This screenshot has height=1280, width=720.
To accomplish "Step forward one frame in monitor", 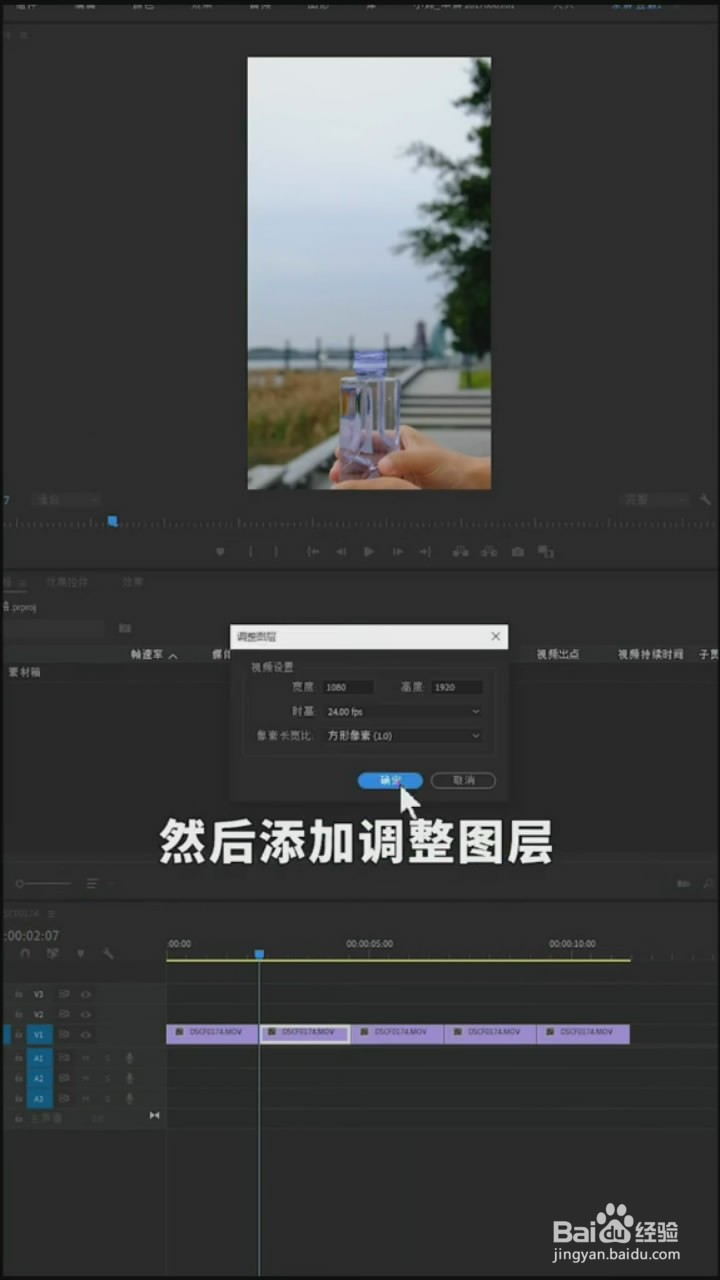I will tap(397, 551).
